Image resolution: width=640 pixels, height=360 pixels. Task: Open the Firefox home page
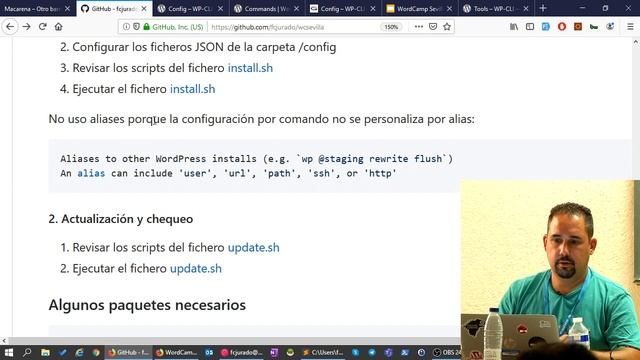(x=58, y=27)
